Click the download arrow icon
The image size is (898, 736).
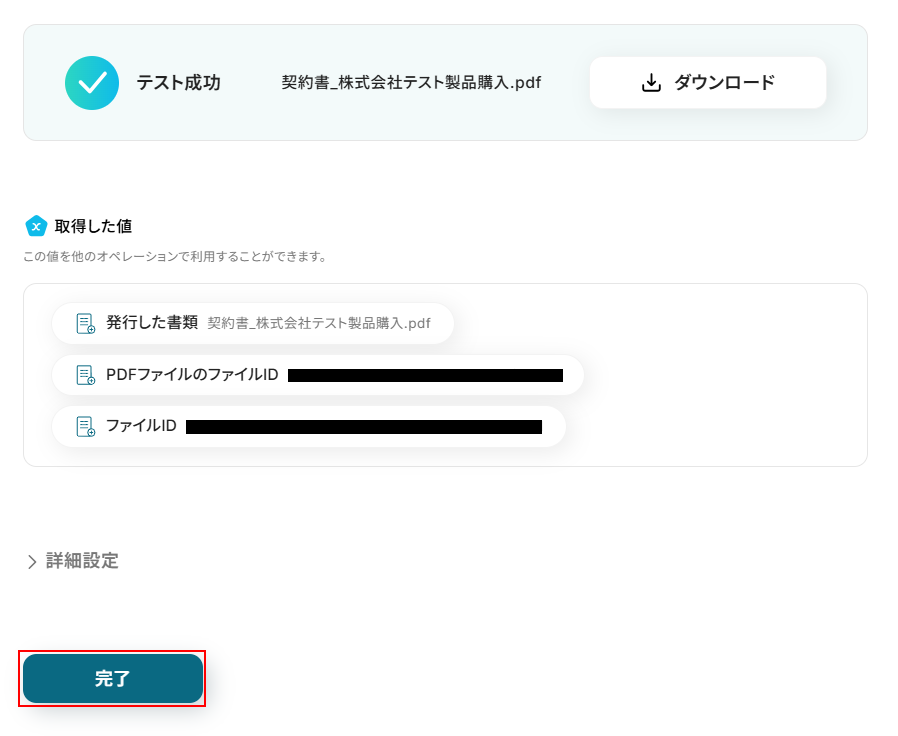(651, 83)
